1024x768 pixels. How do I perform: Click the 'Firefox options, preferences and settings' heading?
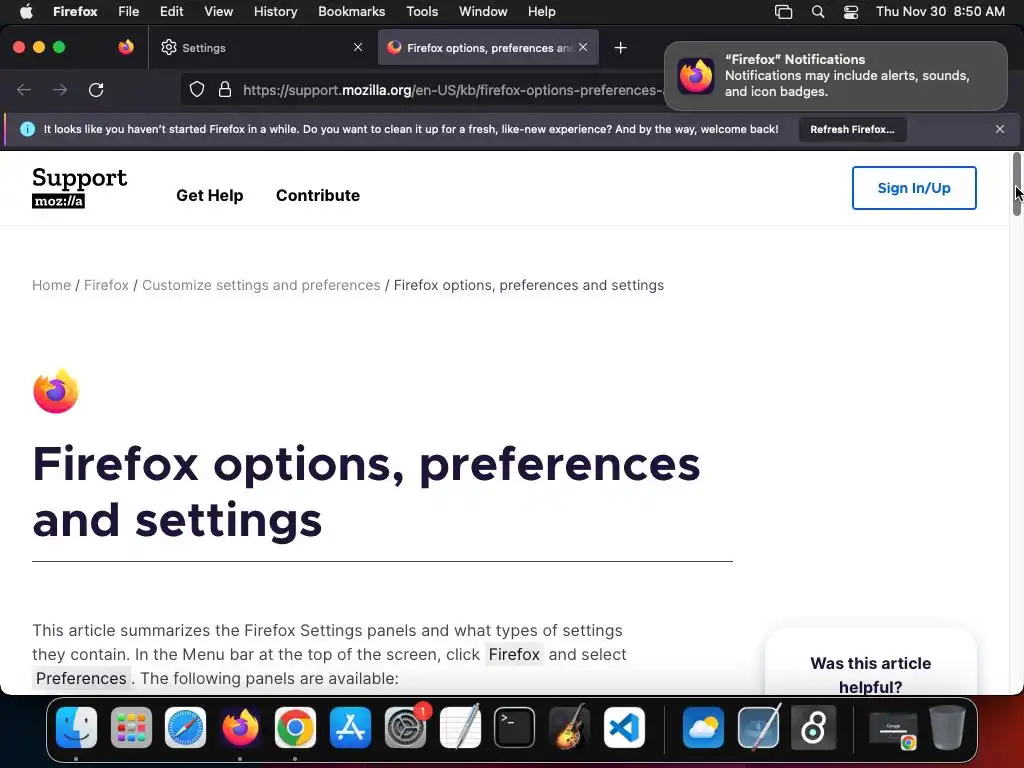coord(366,491)
